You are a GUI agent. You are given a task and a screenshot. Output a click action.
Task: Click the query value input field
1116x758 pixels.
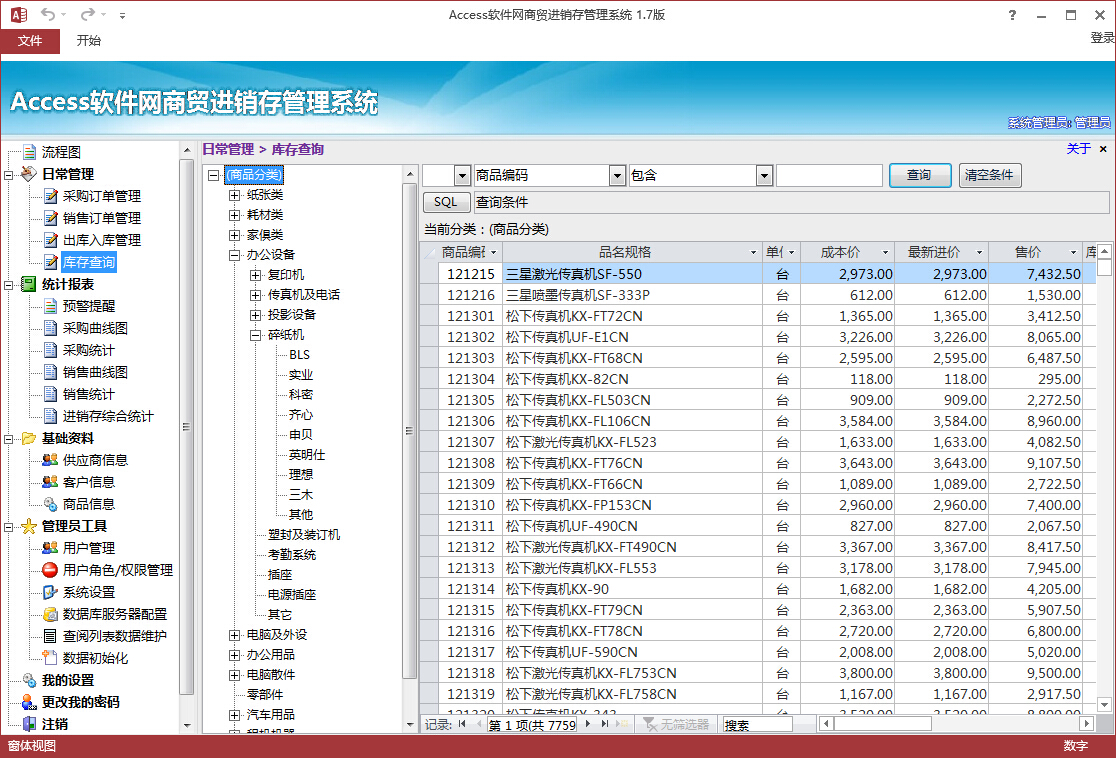click(829, 175)
